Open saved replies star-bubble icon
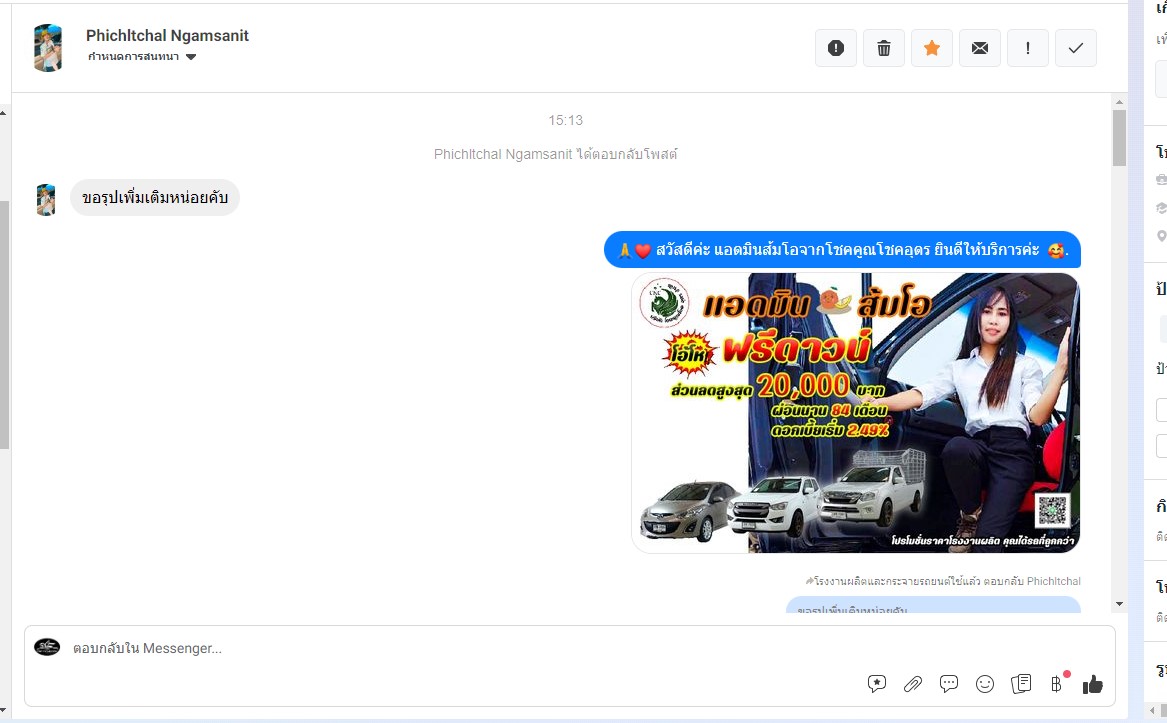 (x=877, y=684)
